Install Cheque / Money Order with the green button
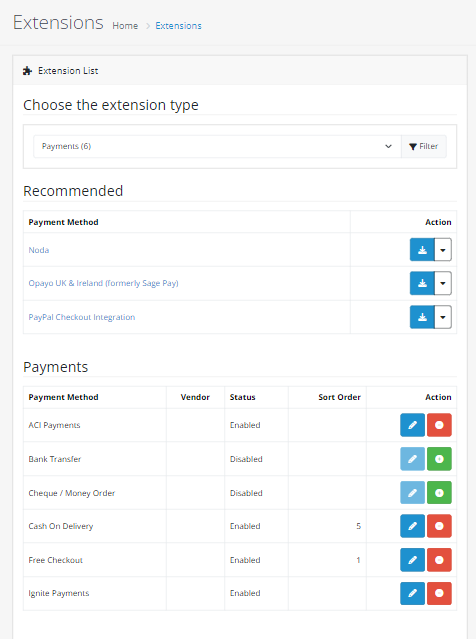 point(439,493)
